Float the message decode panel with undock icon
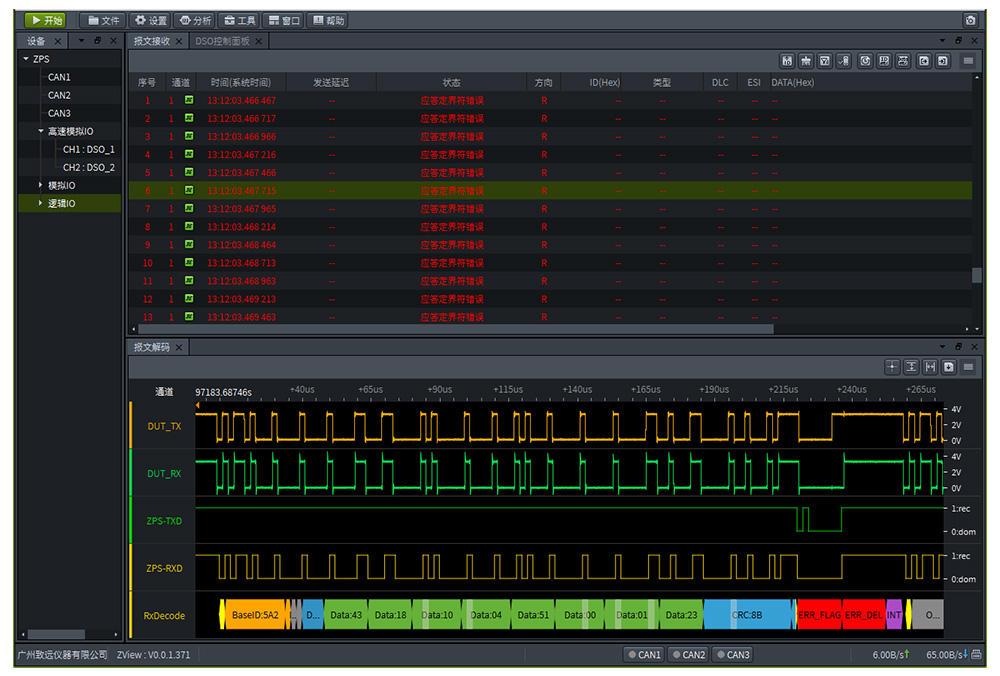Image resolution: width=1000 pixels, height=676 pixels. pos(958,346)
